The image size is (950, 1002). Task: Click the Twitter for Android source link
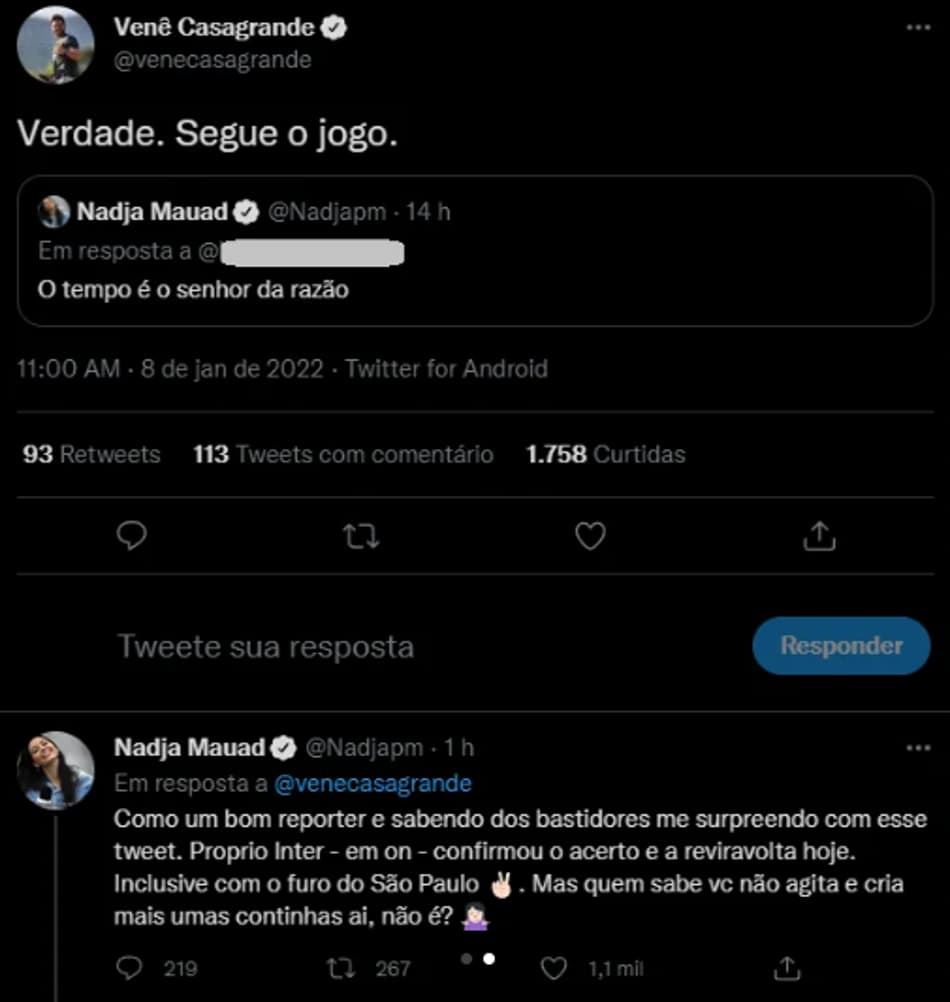click(446, 369)
